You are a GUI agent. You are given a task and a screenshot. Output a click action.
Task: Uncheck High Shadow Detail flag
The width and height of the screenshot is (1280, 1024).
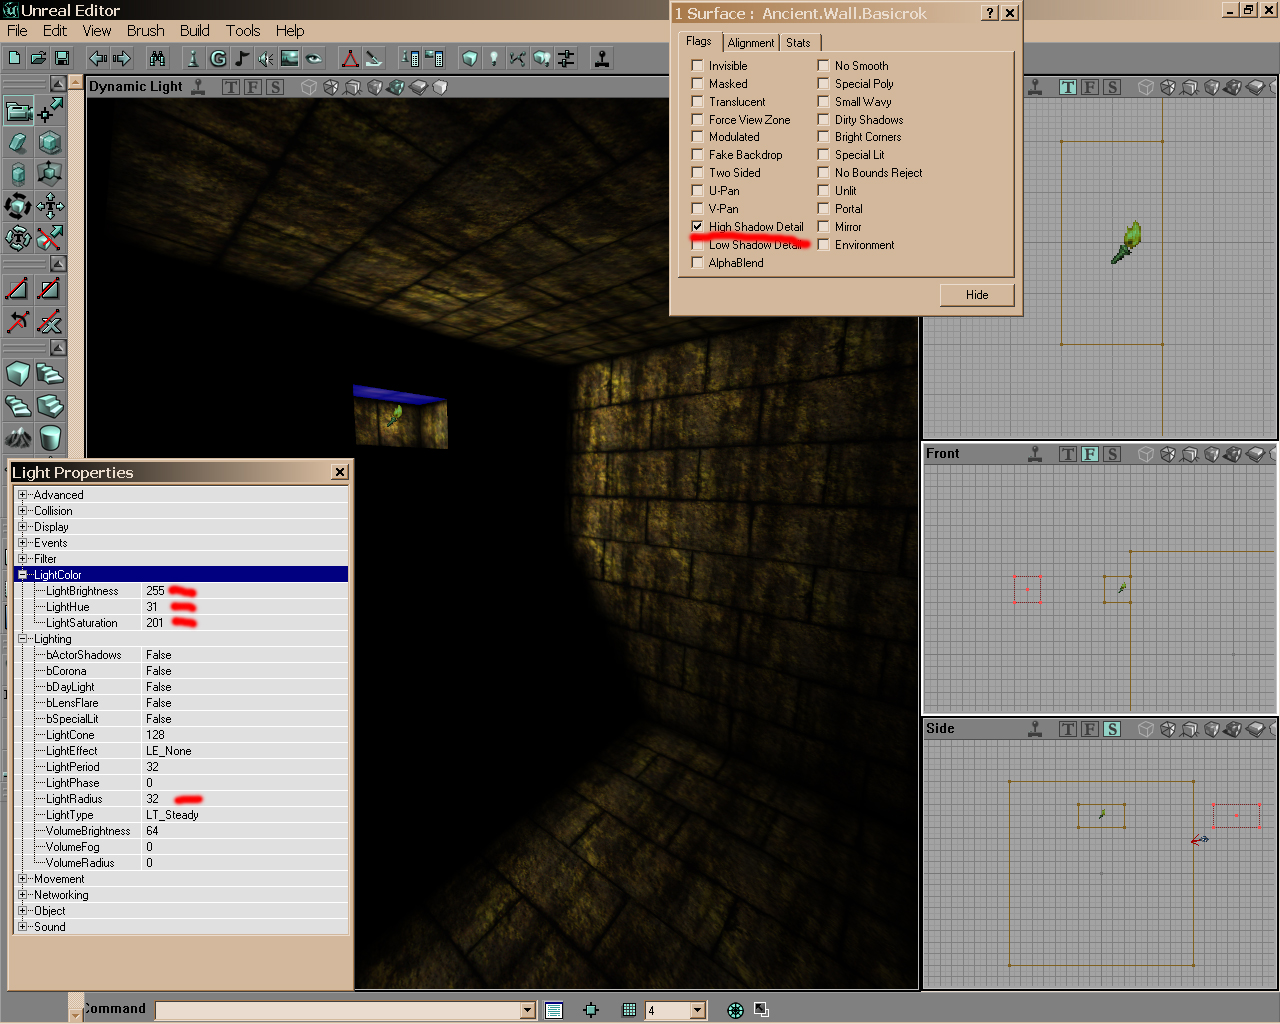[x=698, y=227]
